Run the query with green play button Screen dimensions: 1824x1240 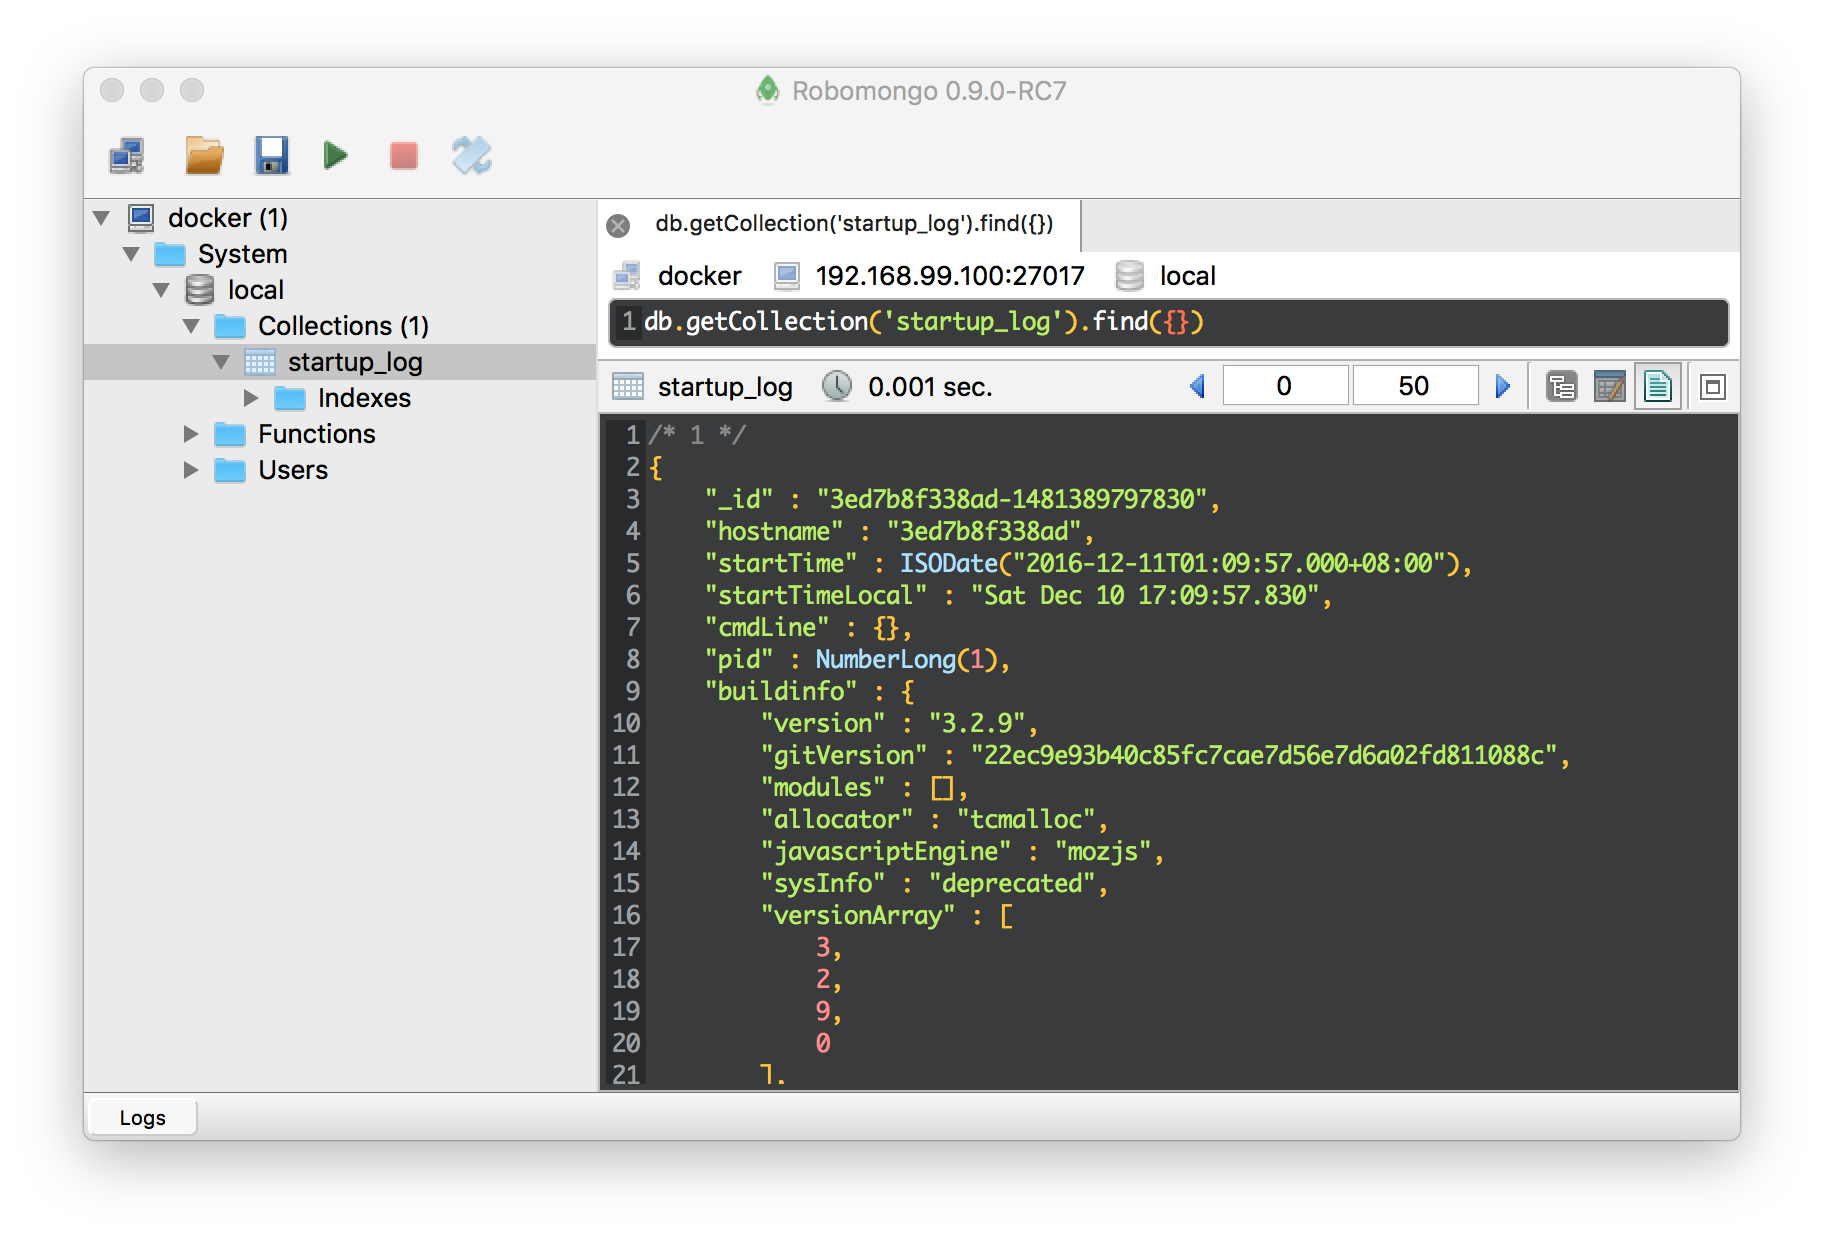[x=336, y=155]
